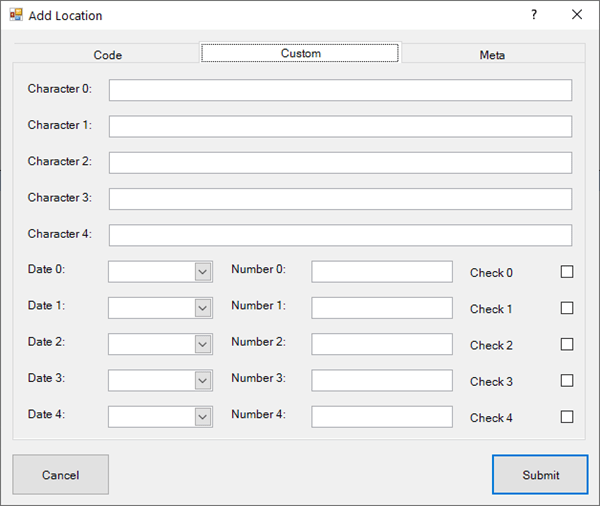The image size is (600, 506).
Task: Click the Cancel button
Action: [61, 475]
